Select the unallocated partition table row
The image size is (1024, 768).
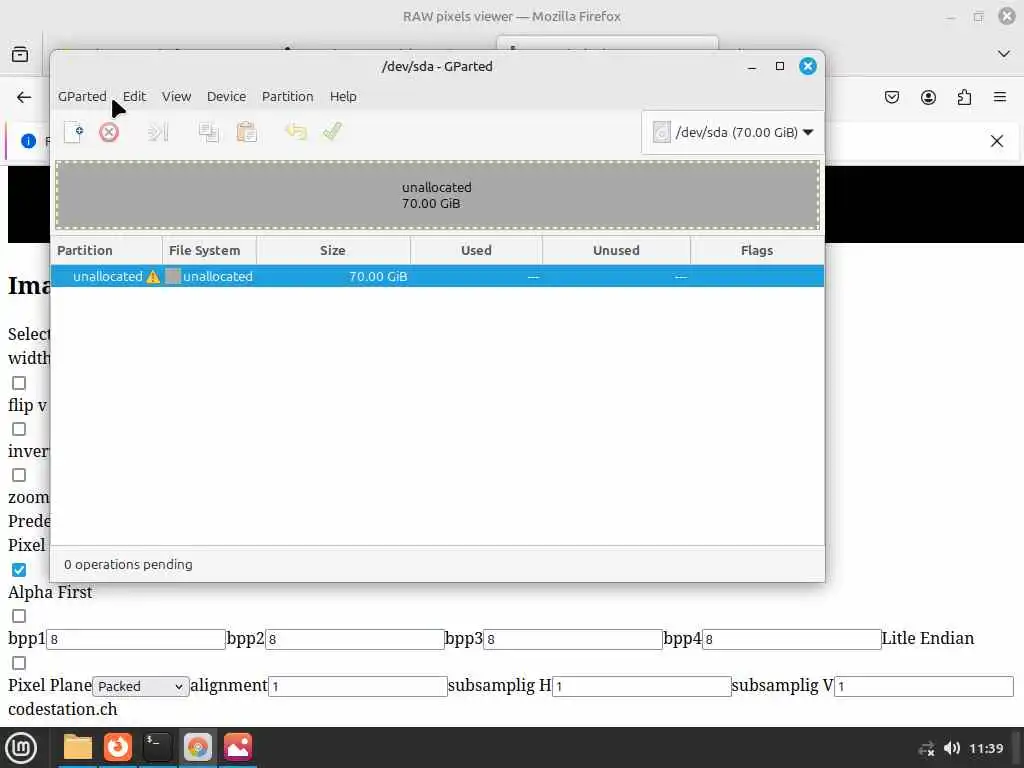(x=437, y=276)
